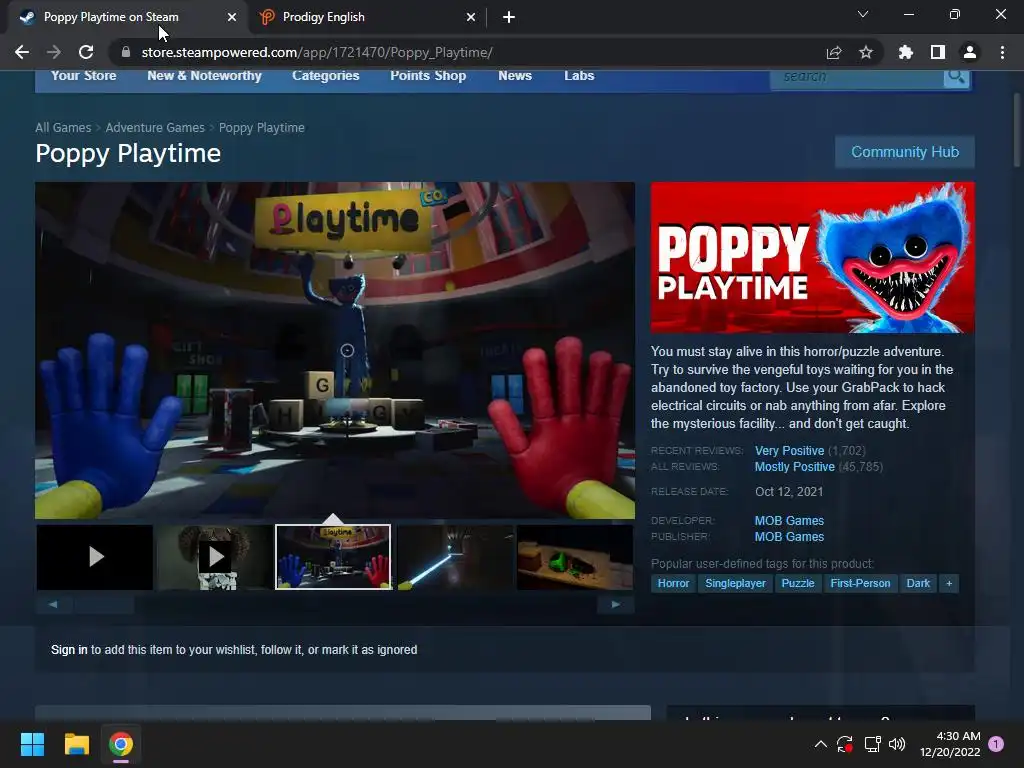Open a new browser tab
Viewport: 1024px width, 768px height.
point(509,17)
